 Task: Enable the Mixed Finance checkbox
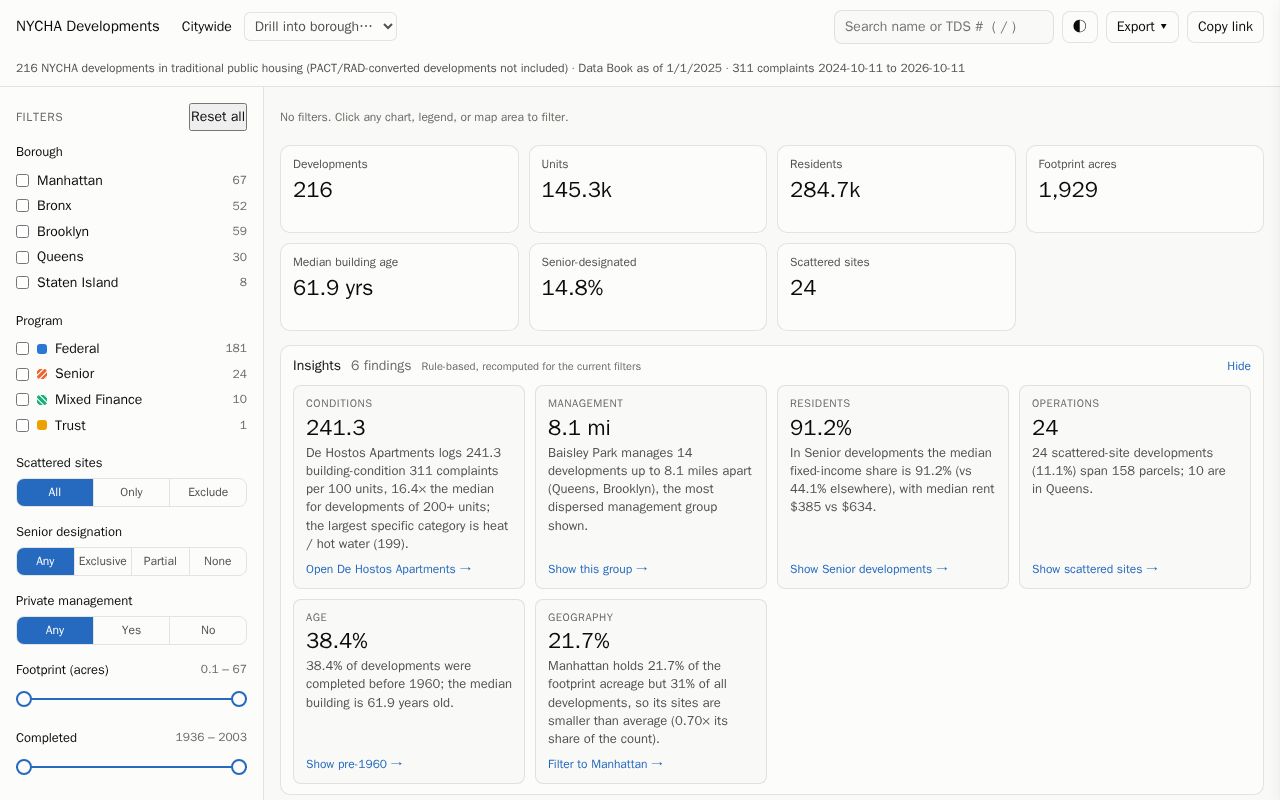(x=22, y=400)
